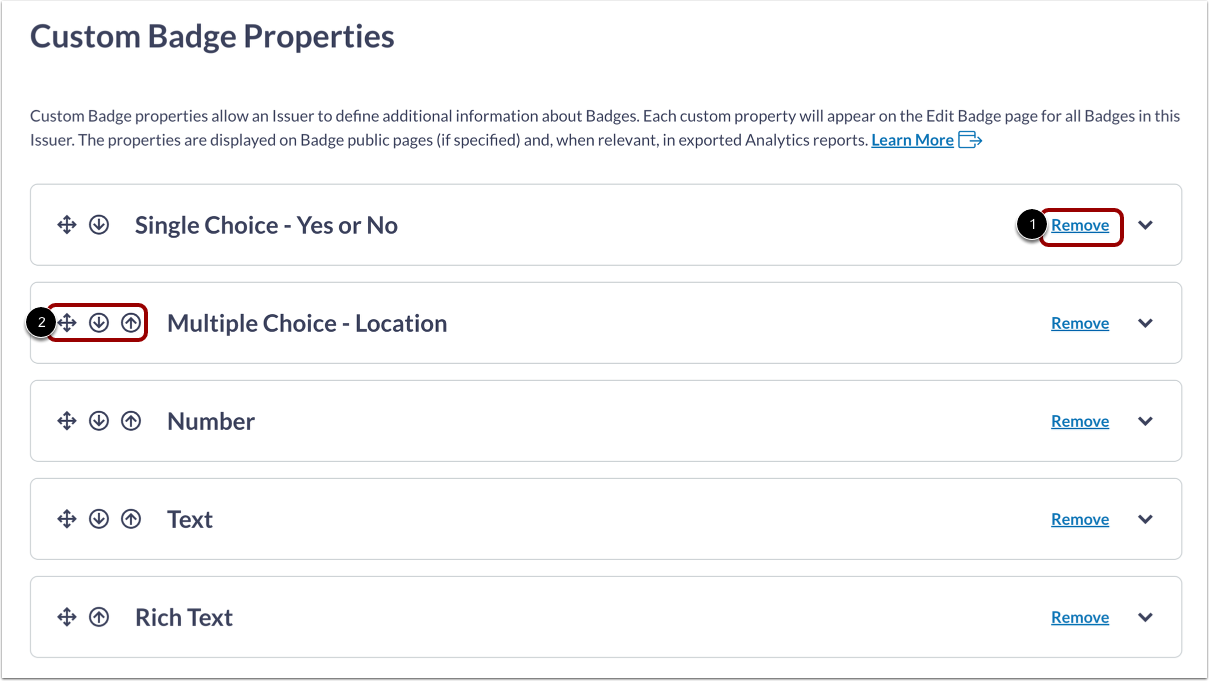This screenshot has width=1209, height=681.
Task: Expand the Single Choice - Yes or No property
Action: [1145, 224]
